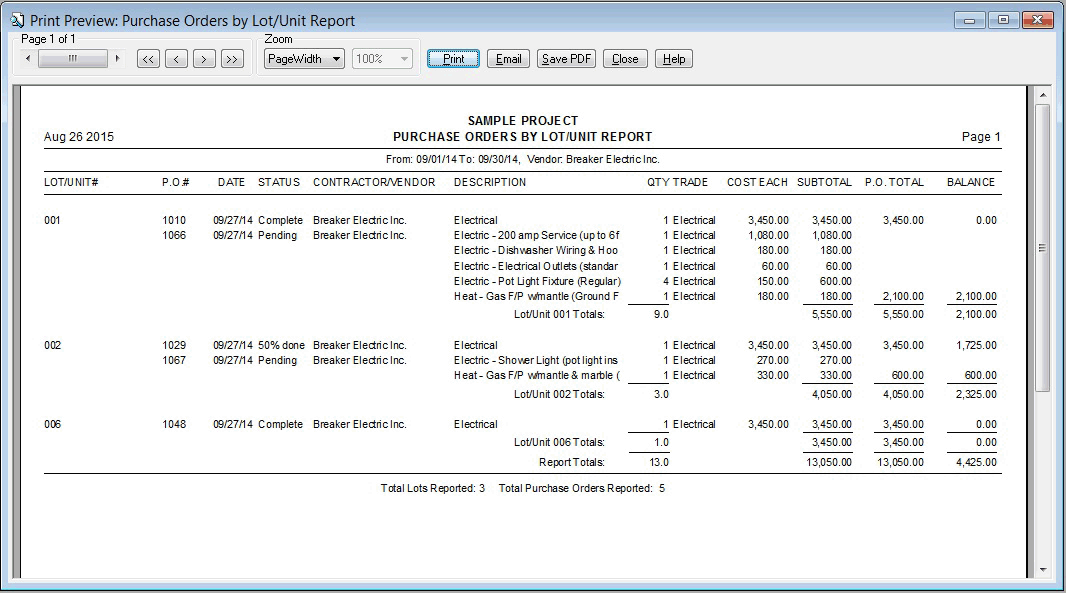
Task: Click the vertical scrollbar thumb
Action: [x=1043, y=248]
